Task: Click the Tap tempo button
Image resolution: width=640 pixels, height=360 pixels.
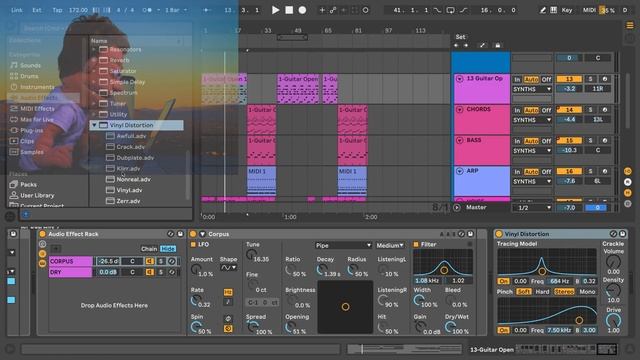Action: point(57,10)
